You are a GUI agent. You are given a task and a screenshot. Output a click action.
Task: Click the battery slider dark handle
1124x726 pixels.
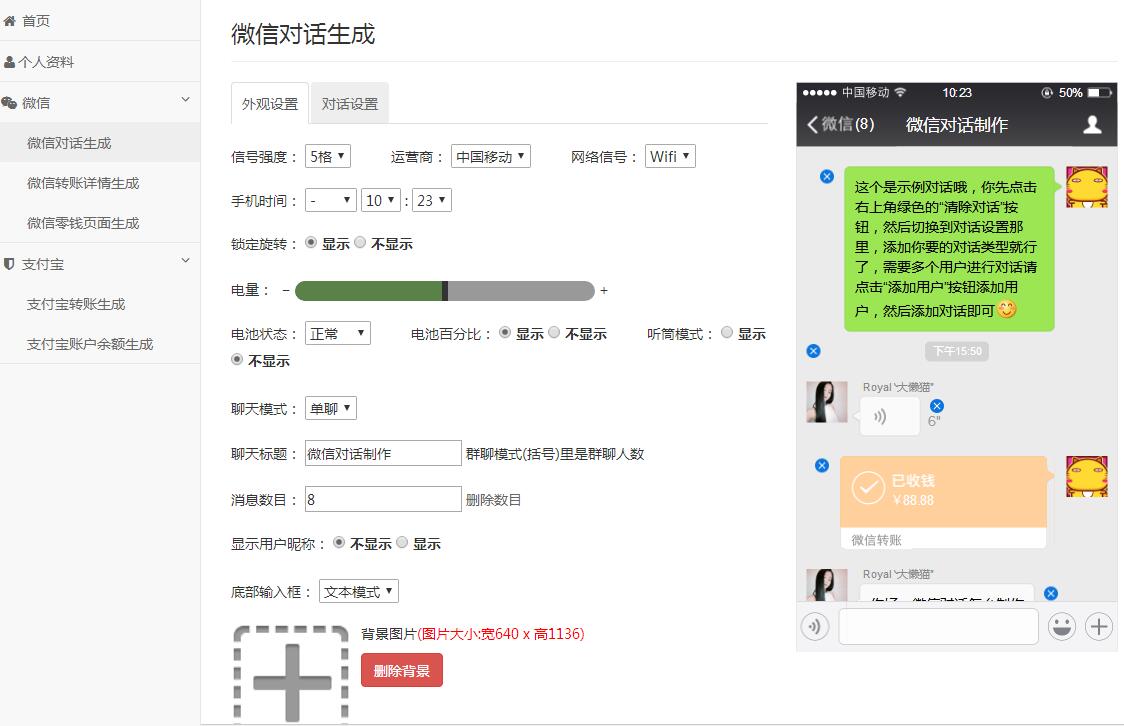click(x=445, y=290)
